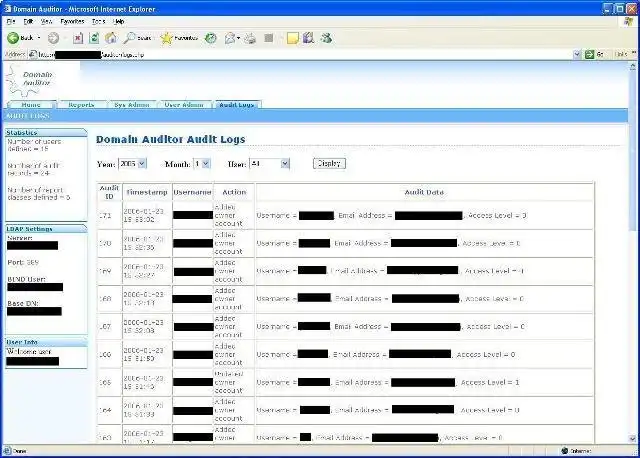Click the gray Edit toolbar icon
This screenshot has height=458, width=640.
click(x=269, y=38)
